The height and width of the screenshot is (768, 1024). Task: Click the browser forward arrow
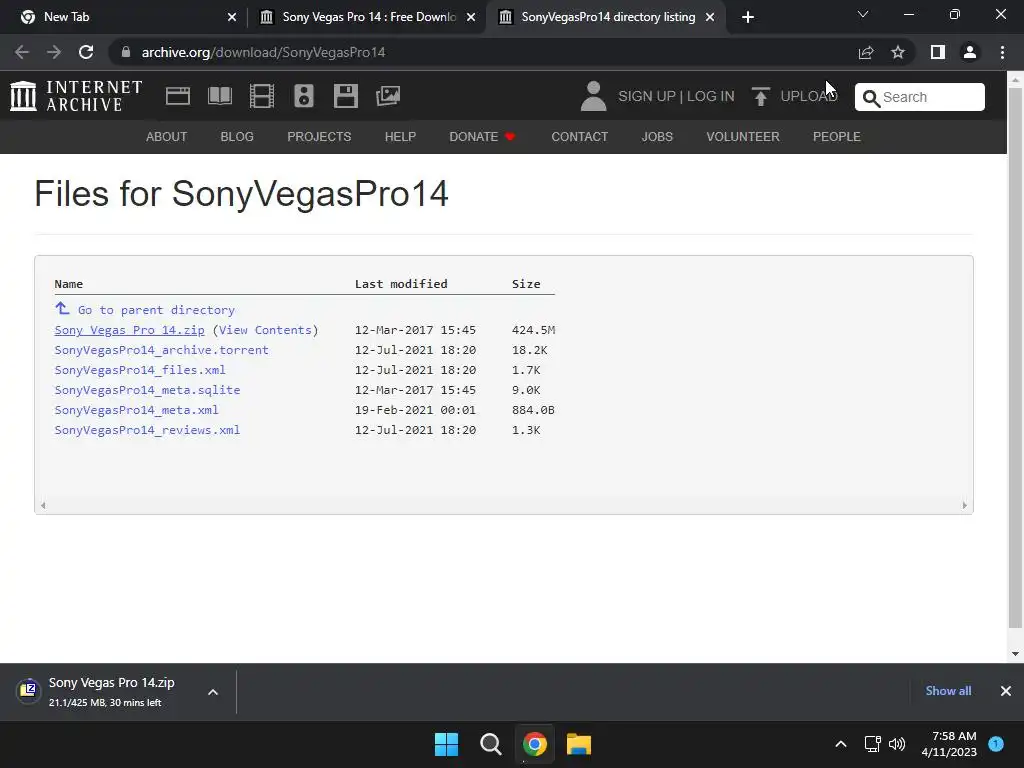tap(54, 52)
